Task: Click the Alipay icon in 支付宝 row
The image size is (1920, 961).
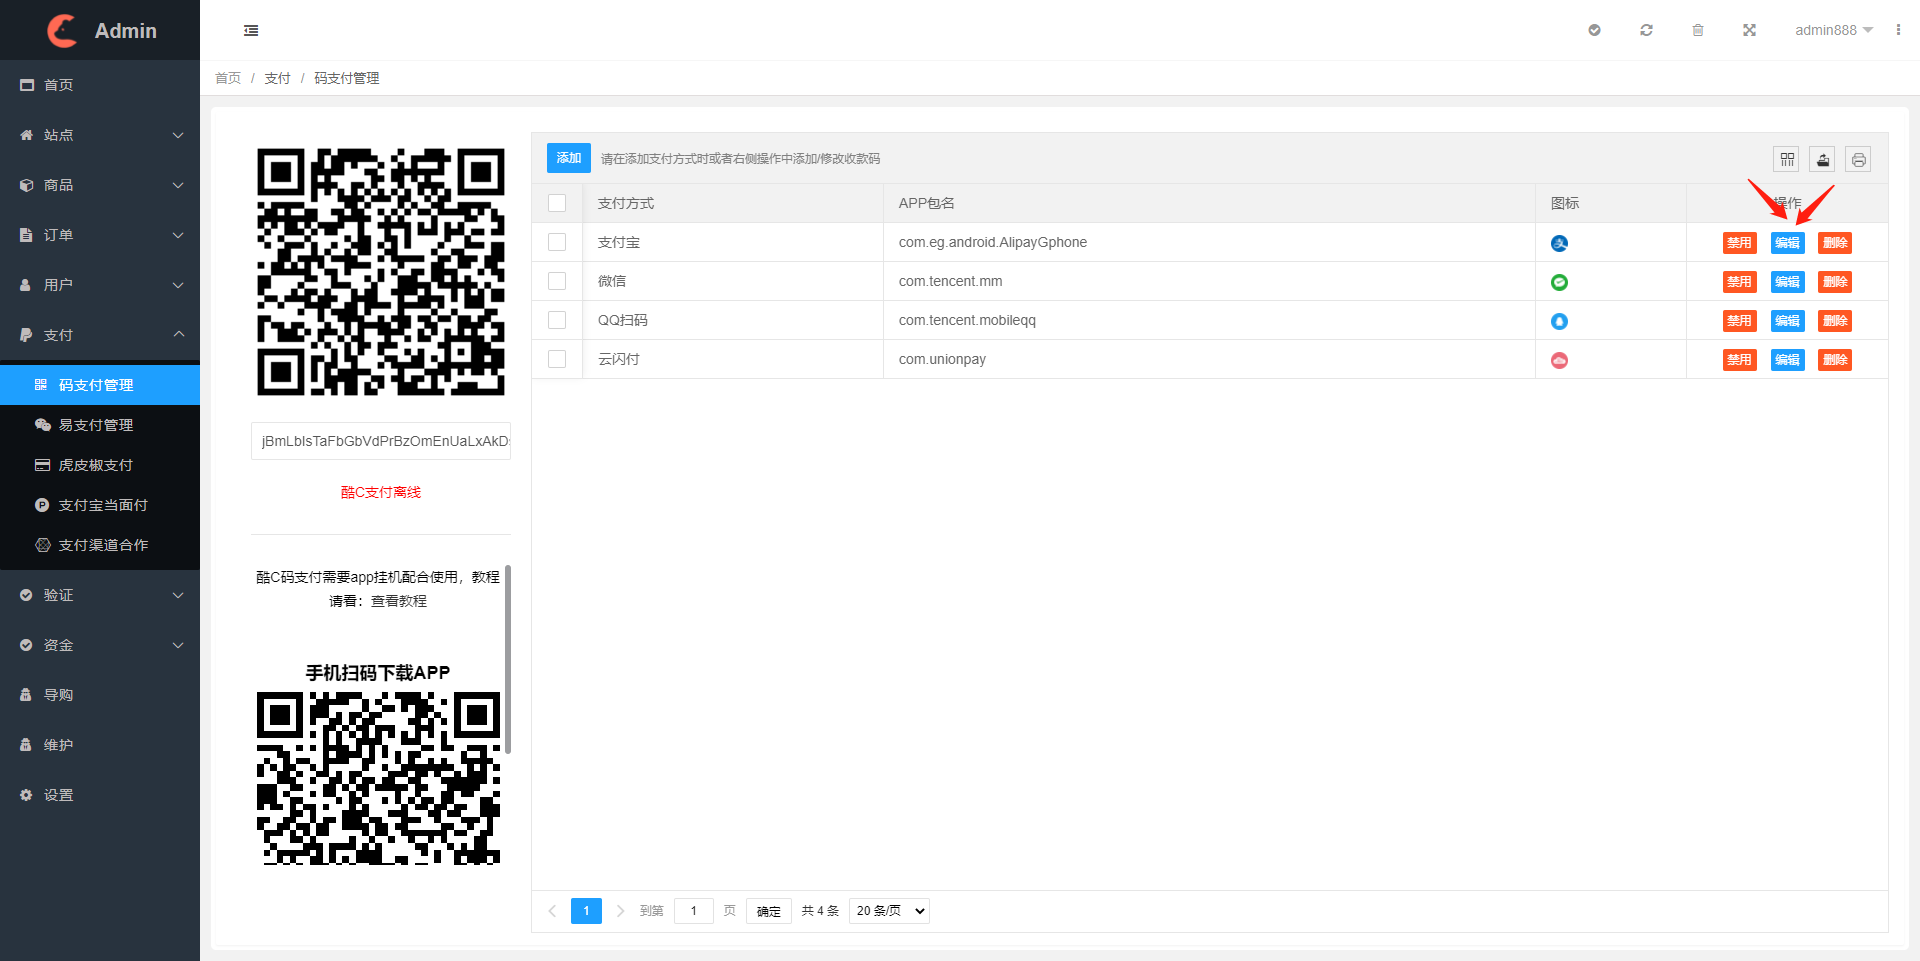Action: (x=1559, y=243)
